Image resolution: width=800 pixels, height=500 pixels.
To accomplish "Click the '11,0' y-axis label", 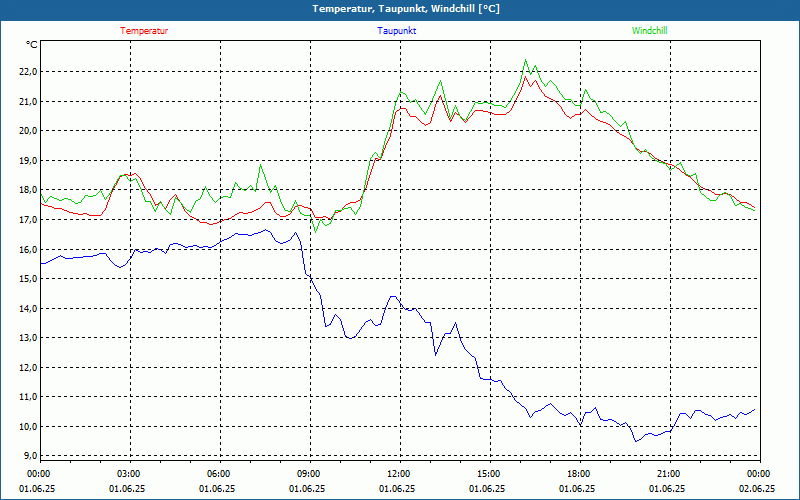I will (28, 396).
